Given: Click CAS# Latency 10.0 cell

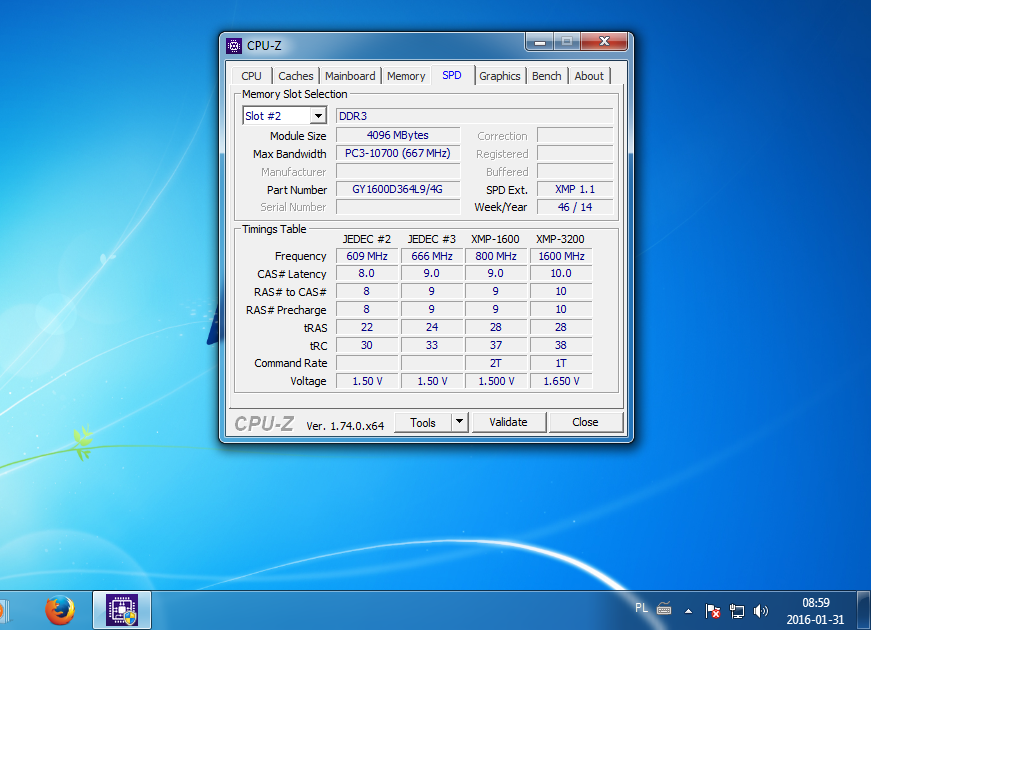Looking at the screenshot, I should pyautogui.click(x=561, y=274).
